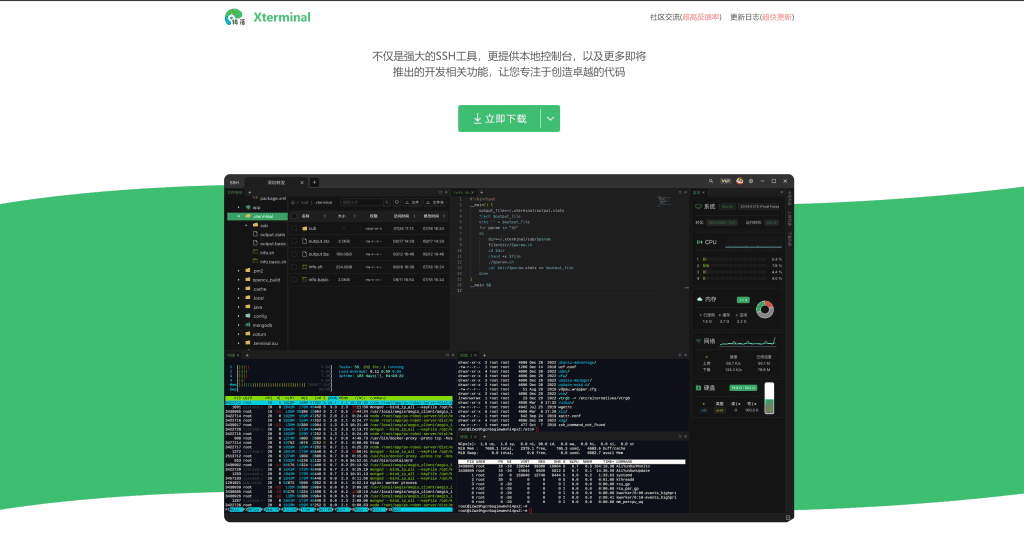Click the CPU icon in the monitor panel
The width and height of the screenshot is (1024, 544).
click(700, 242)
